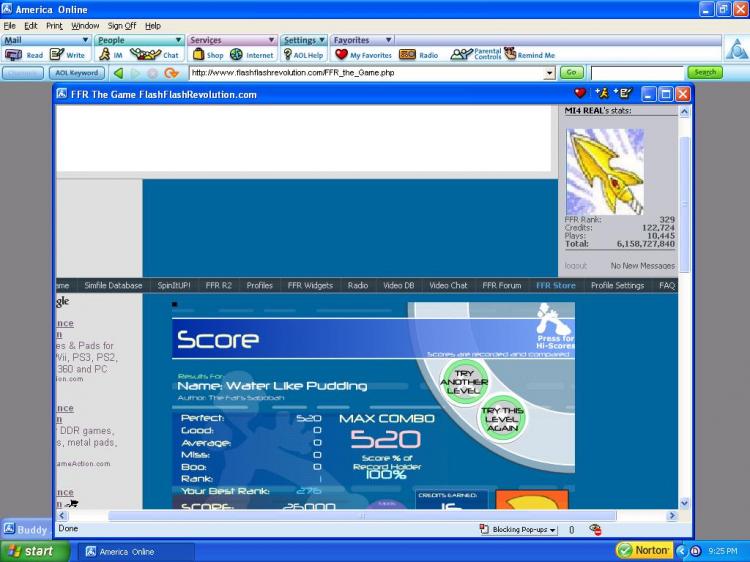Click the Norton tray icon

(x=644, y=551)
